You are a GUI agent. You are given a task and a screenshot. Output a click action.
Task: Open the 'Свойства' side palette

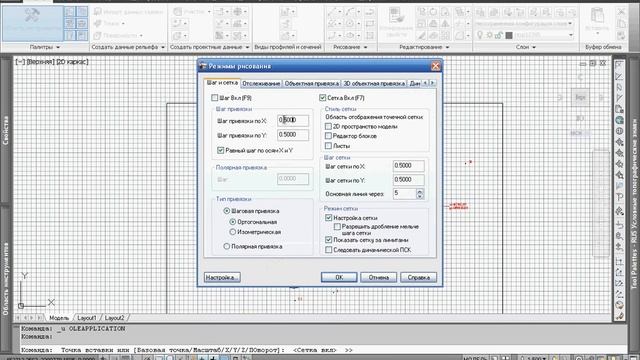(x=6, y=130)
